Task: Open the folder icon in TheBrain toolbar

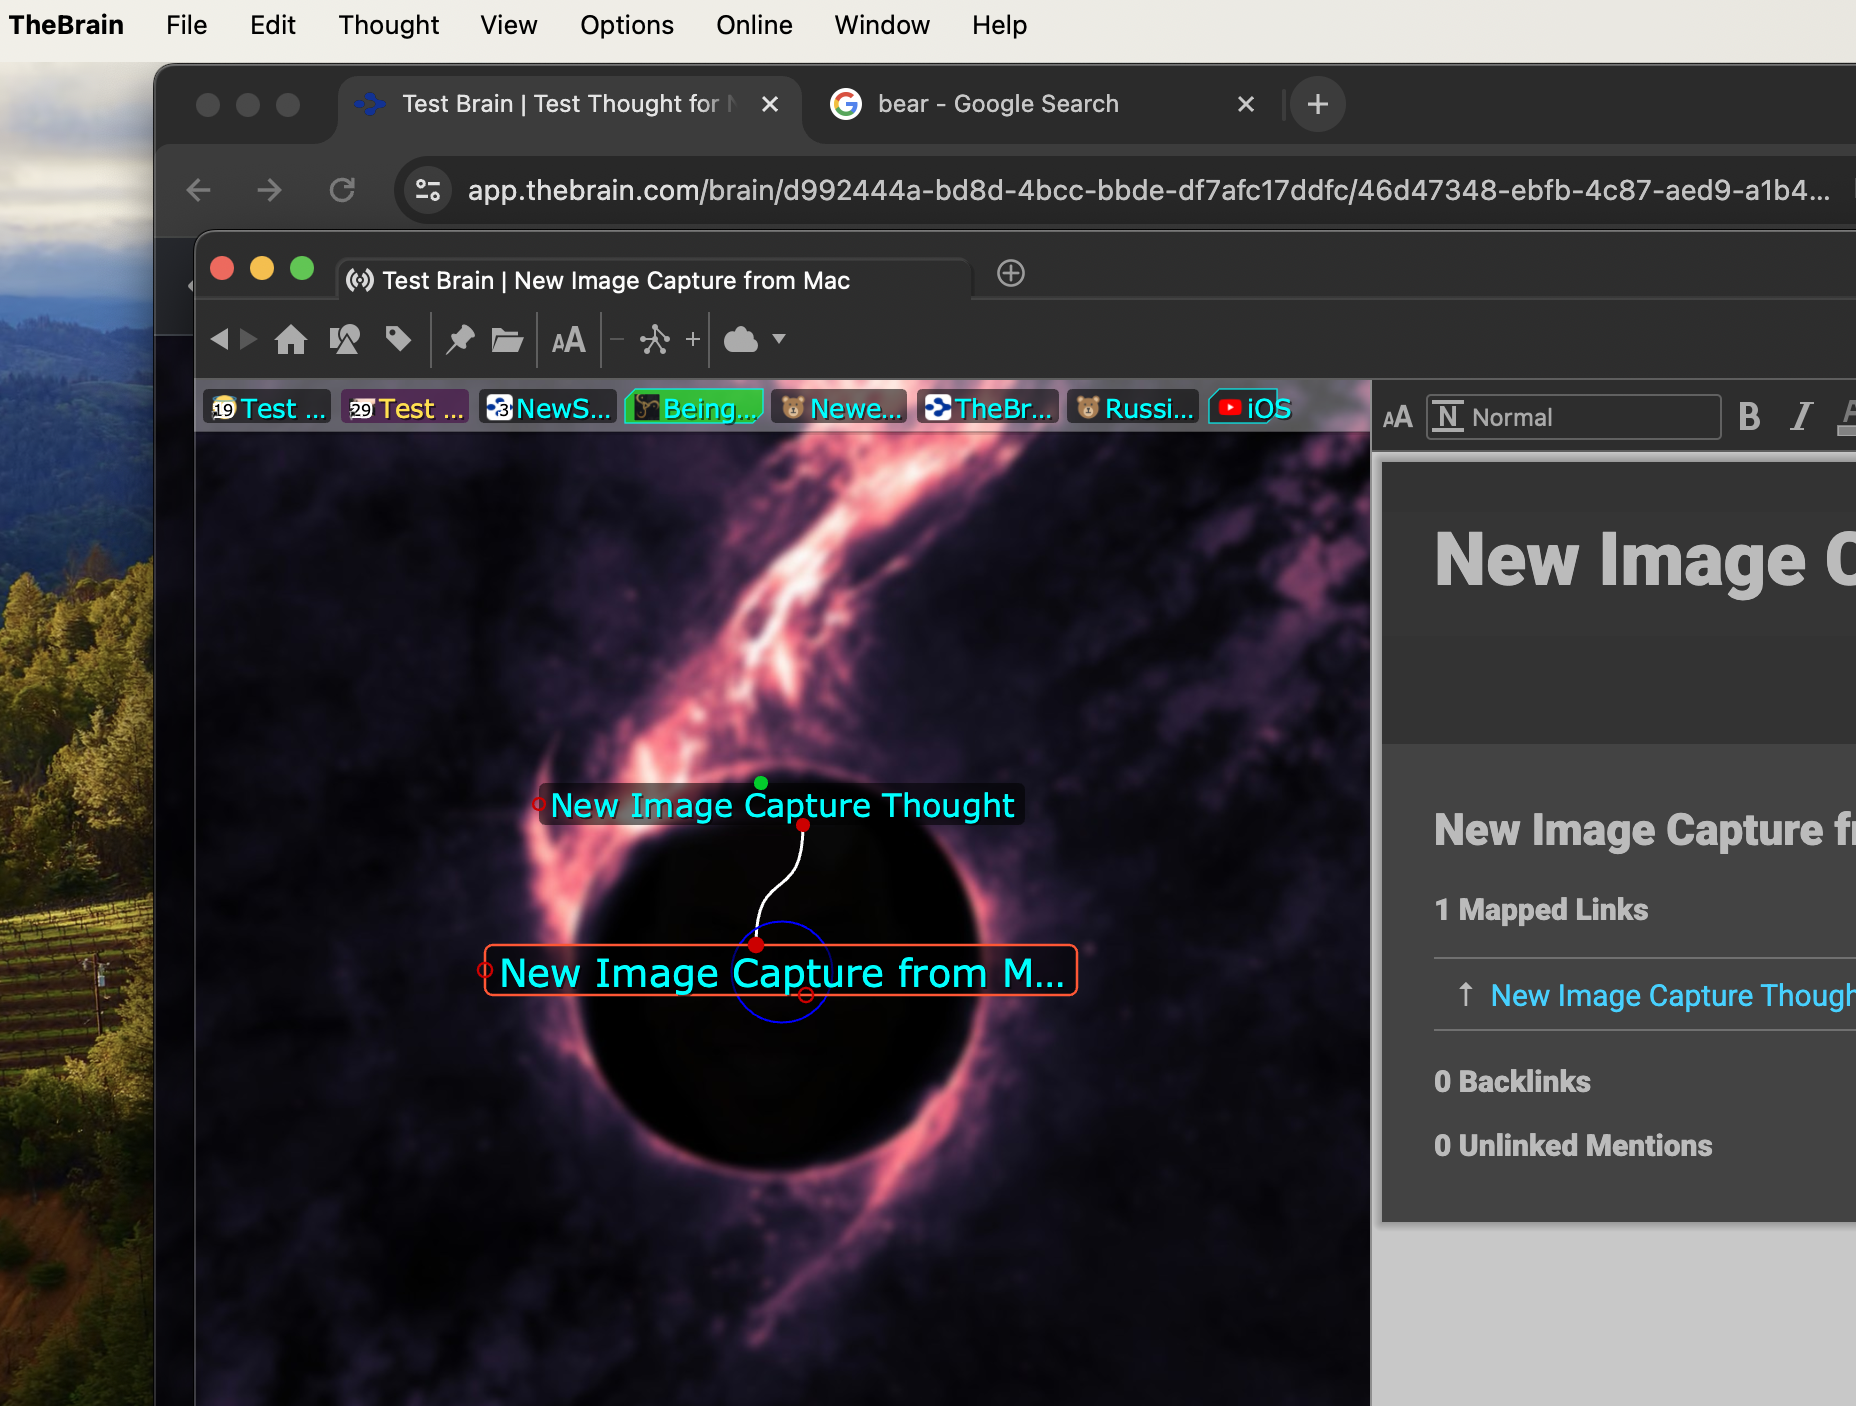Action: (x=508, y=340)
